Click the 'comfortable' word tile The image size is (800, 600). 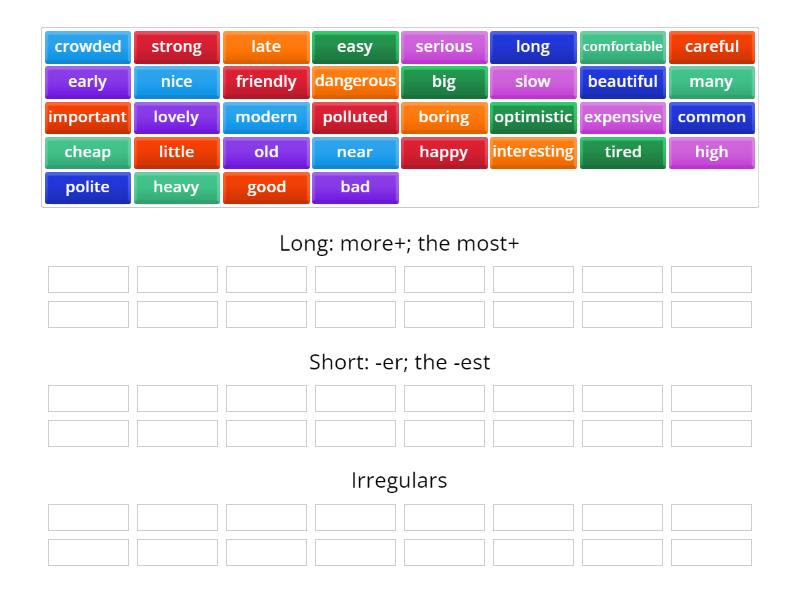pyautogui.click(x=622, y=46)
